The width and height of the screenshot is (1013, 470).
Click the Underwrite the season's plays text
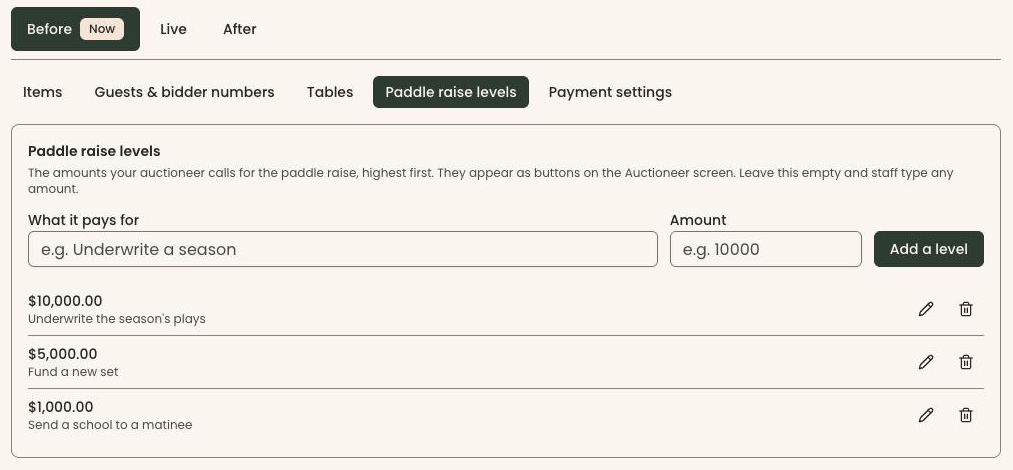coord(117,319)
